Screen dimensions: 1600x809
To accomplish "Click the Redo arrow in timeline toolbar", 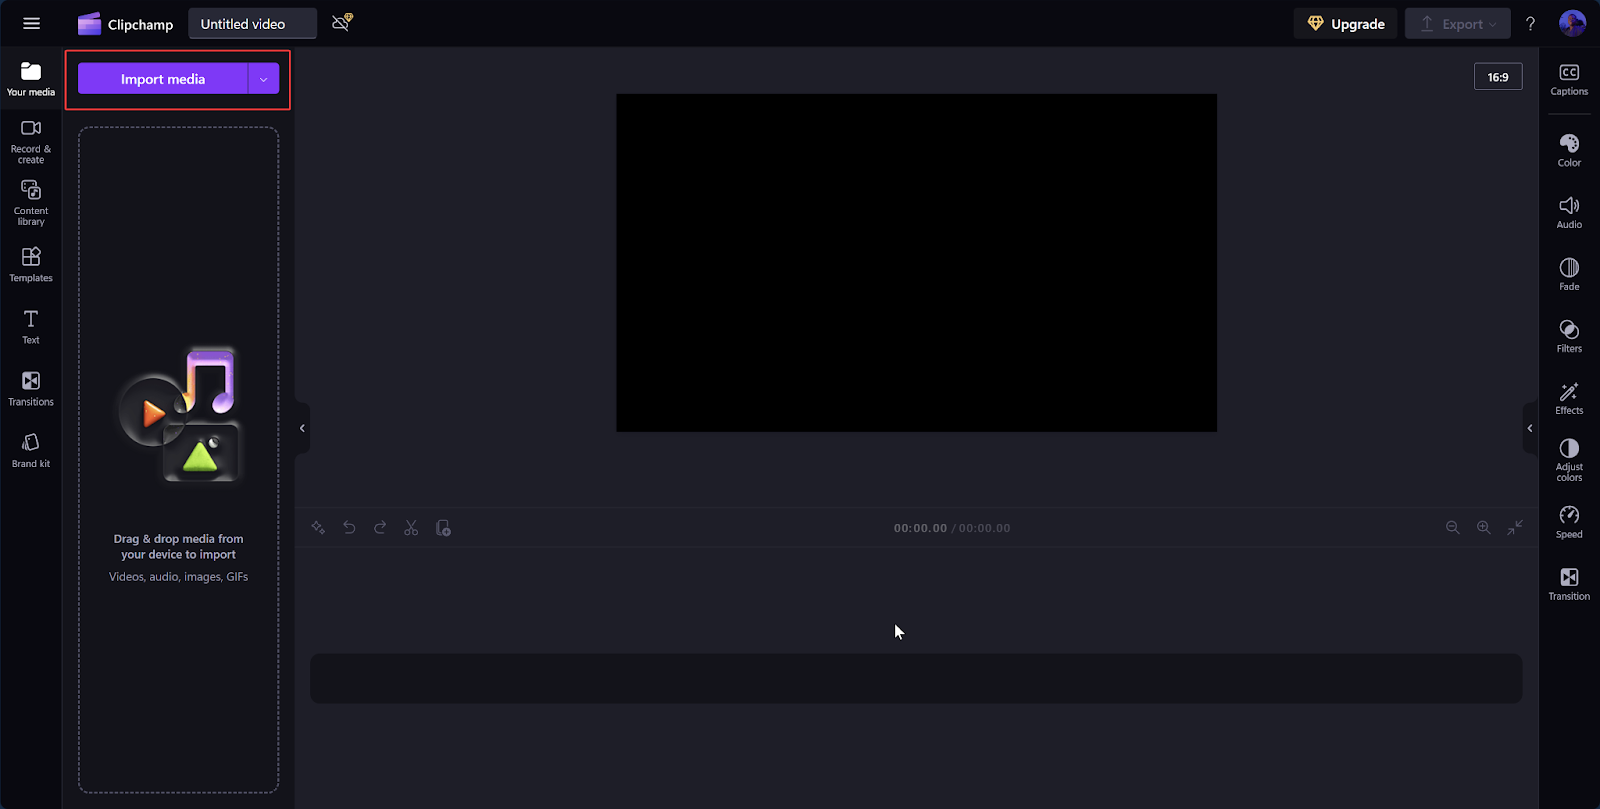I will (x=380, y=528).
